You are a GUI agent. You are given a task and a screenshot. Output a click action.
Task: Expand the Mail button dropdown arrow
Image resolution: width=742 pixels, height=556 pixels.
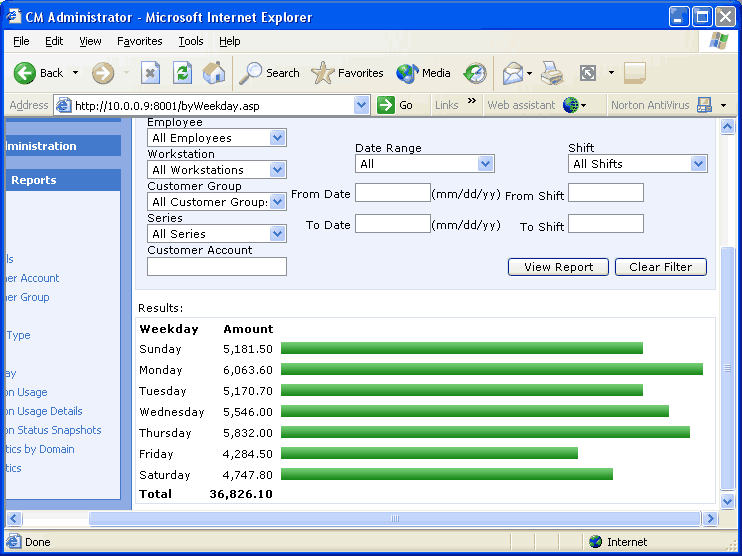(x=529, y=73)
